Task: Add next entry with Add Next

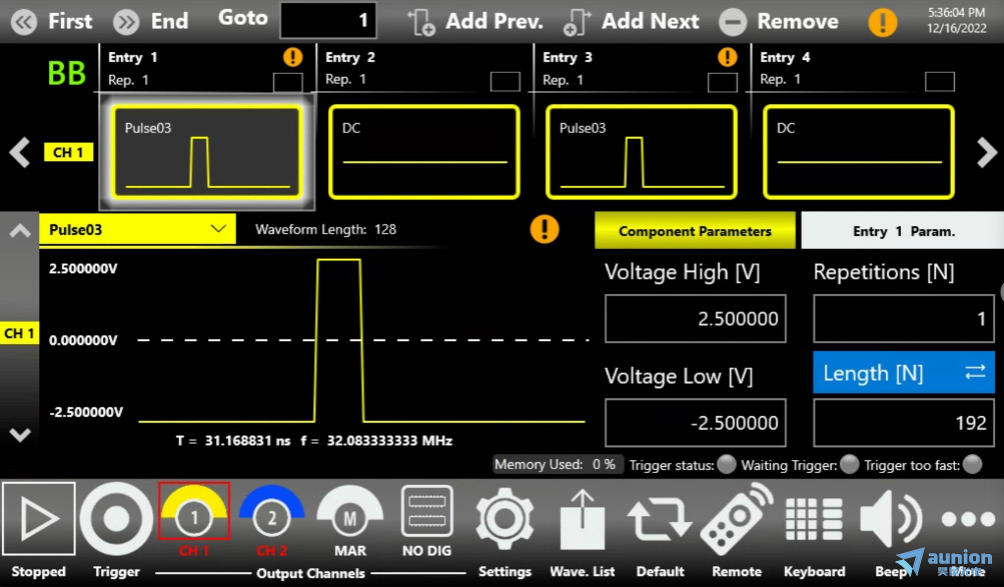Action: [631, 22]
